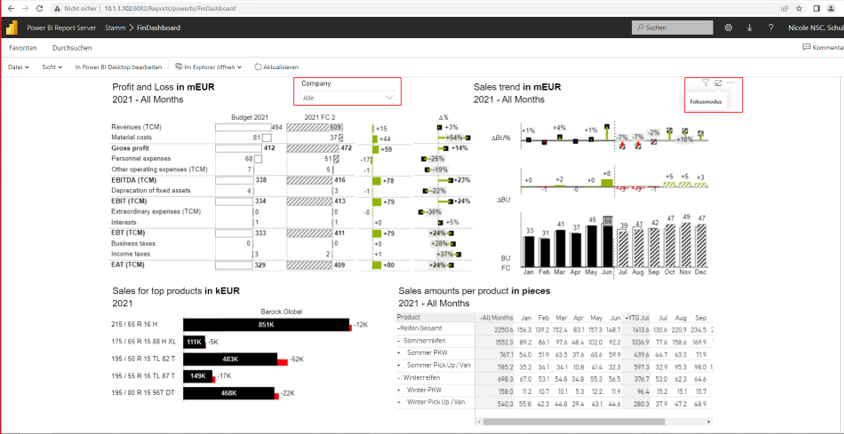Select the 149K bar for 195 / 55 R 16 TL 87 T
The image size is (844, 434).
[198, 376]
